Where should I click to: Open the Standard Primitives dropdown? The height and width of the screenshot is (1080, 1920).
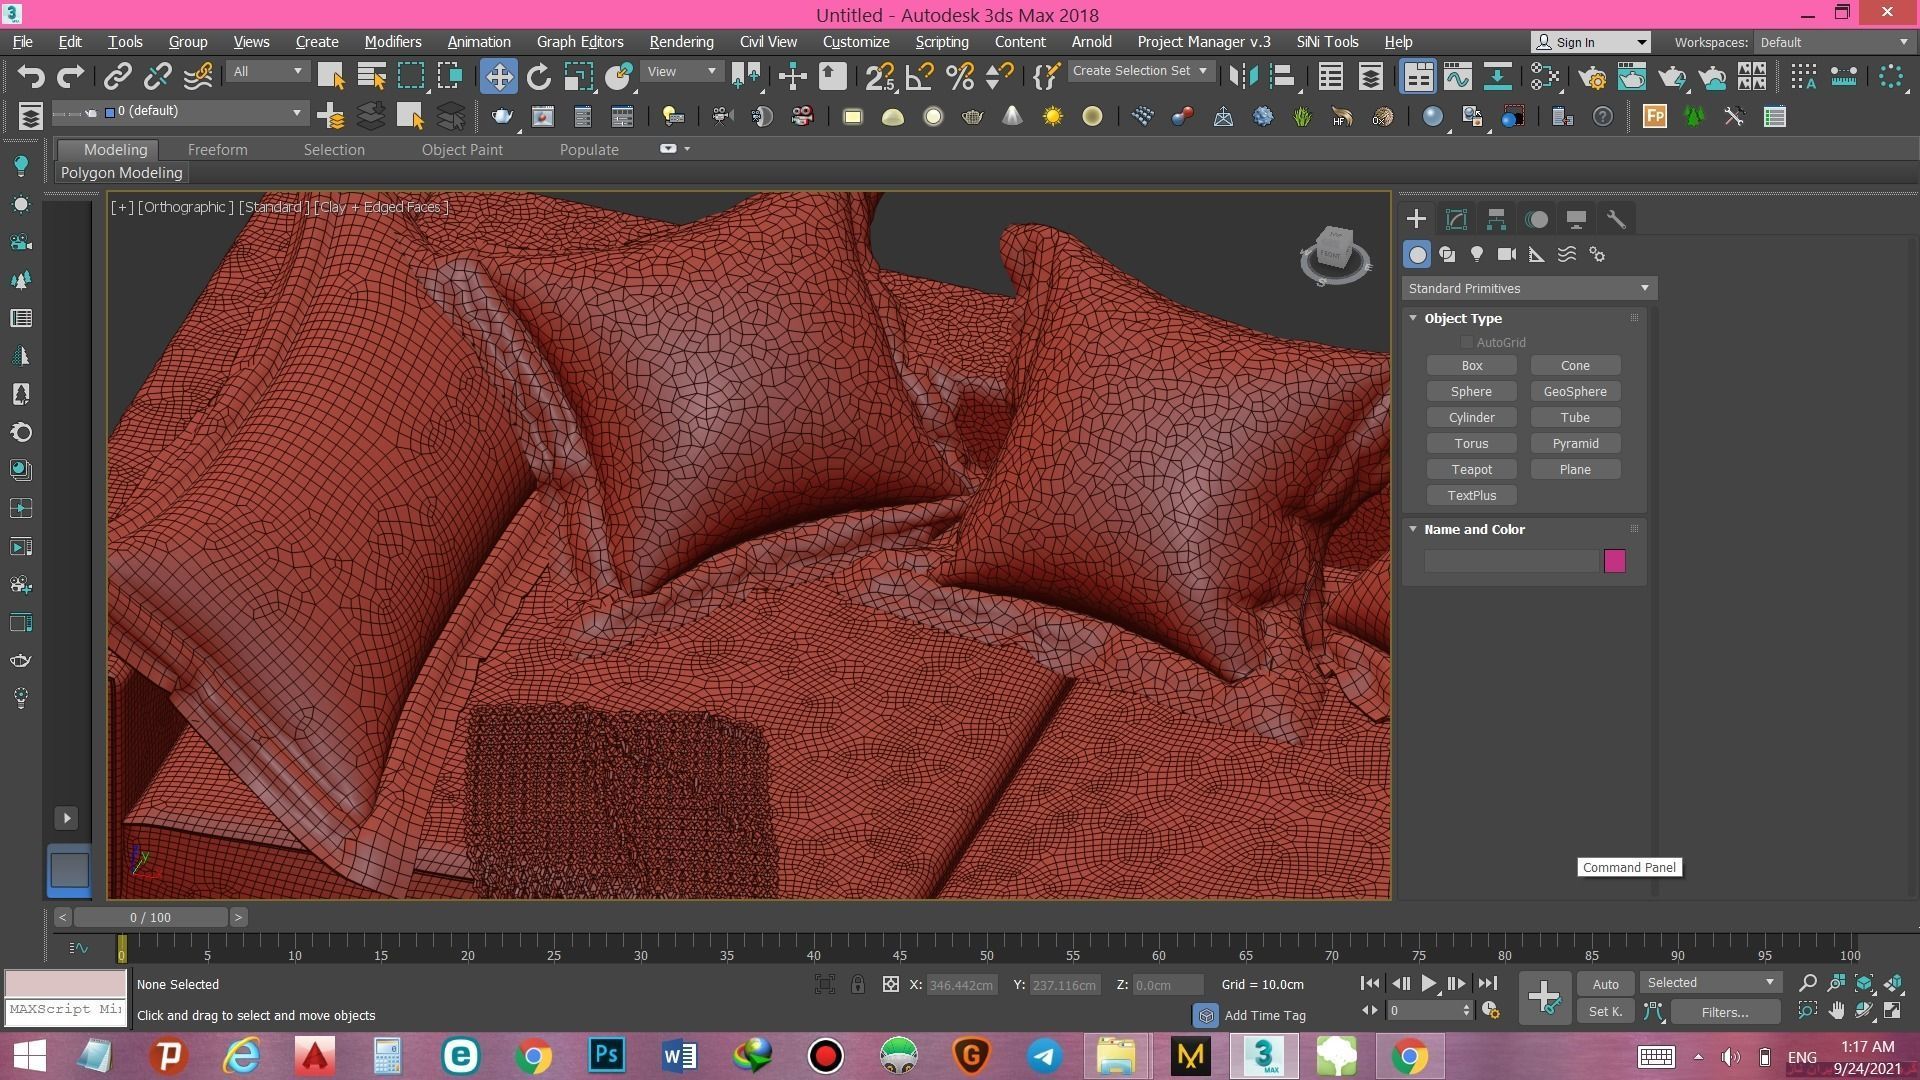[x=1528, y=288]
